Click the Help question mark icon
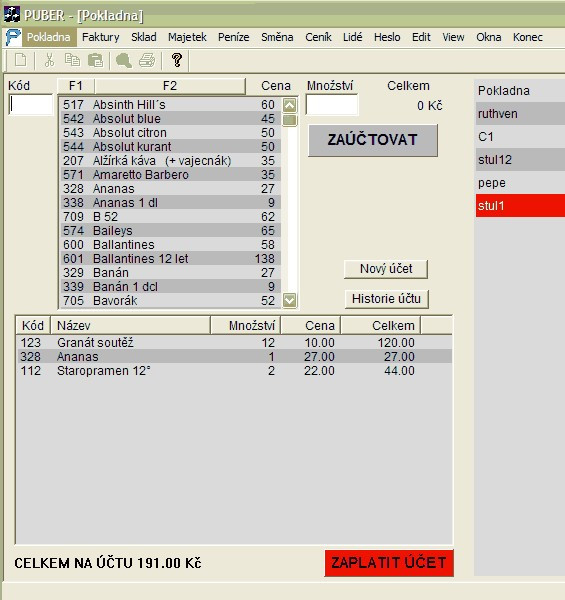 [x=177, y=60]
